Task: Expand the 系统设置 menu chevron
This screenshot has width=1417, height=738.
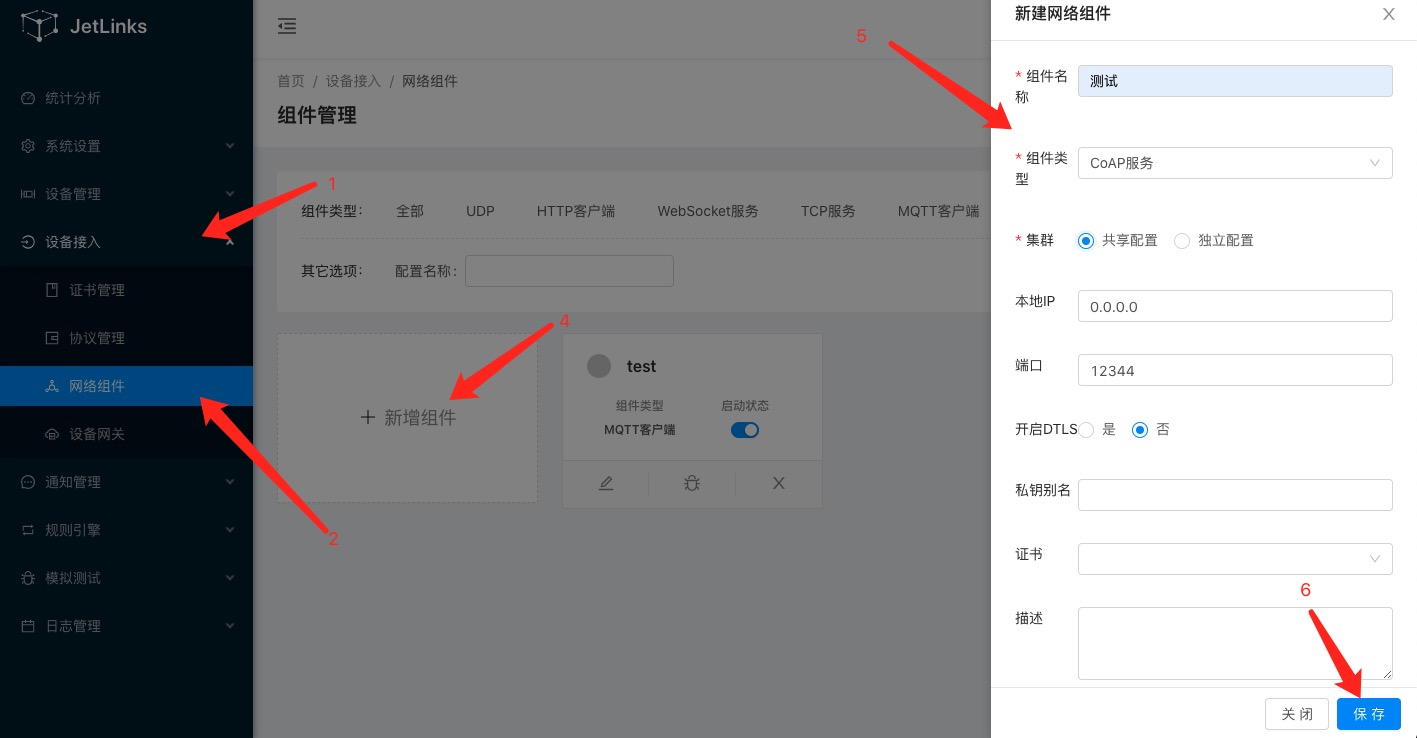Action: coord(230,146)
